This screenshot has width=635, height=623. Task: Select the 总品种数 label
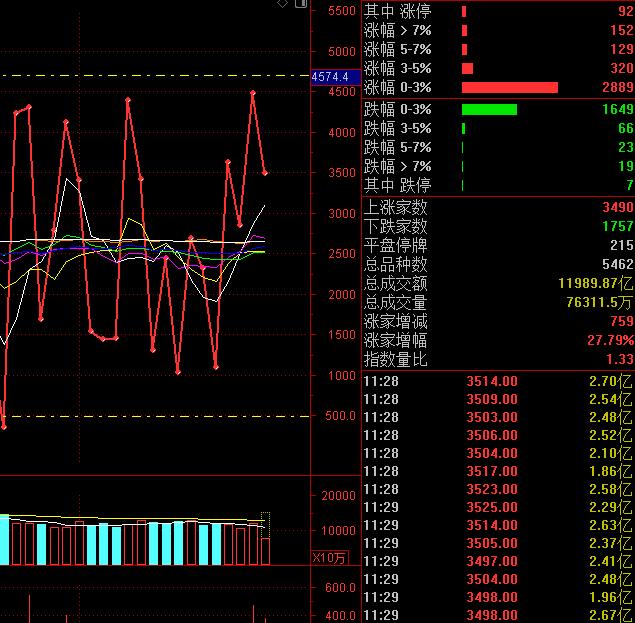(x=395, y=265)
